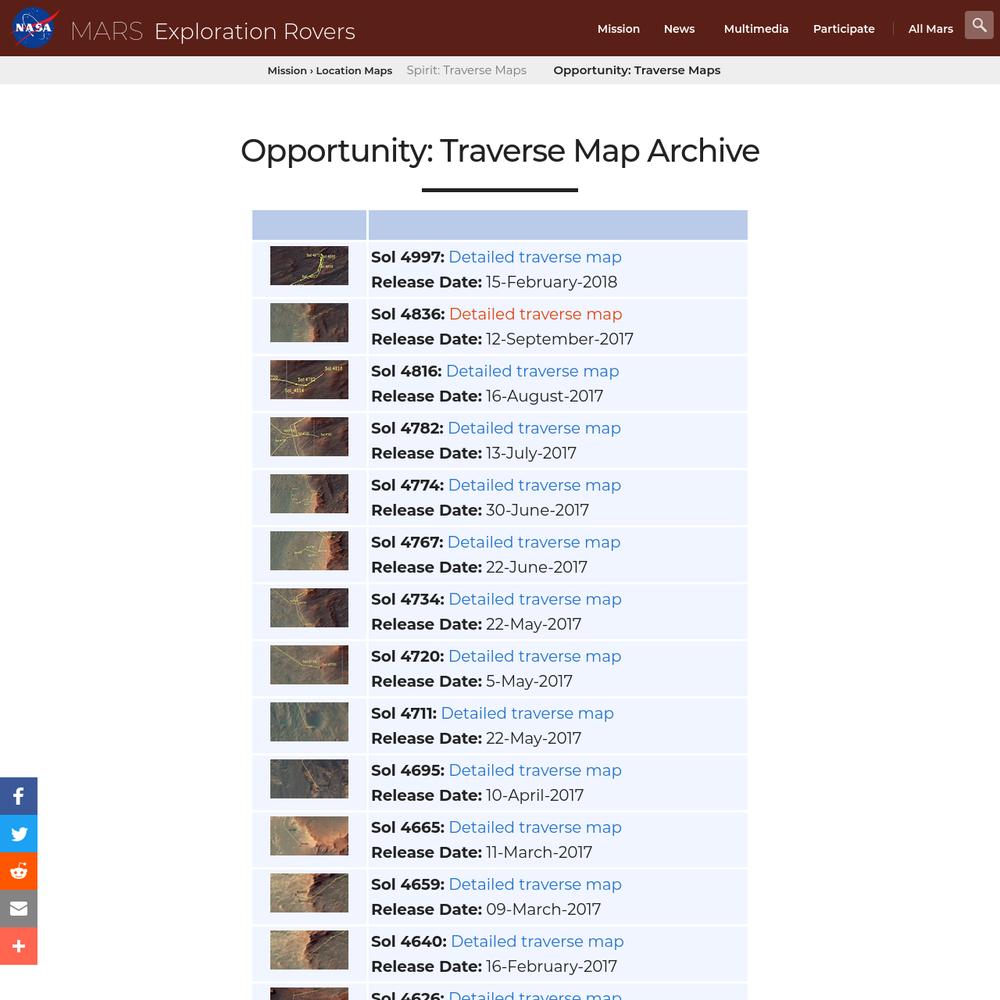Viewport: 1000px width, 1000px height.
Task: Open the News menu
Action: point(679,29)
